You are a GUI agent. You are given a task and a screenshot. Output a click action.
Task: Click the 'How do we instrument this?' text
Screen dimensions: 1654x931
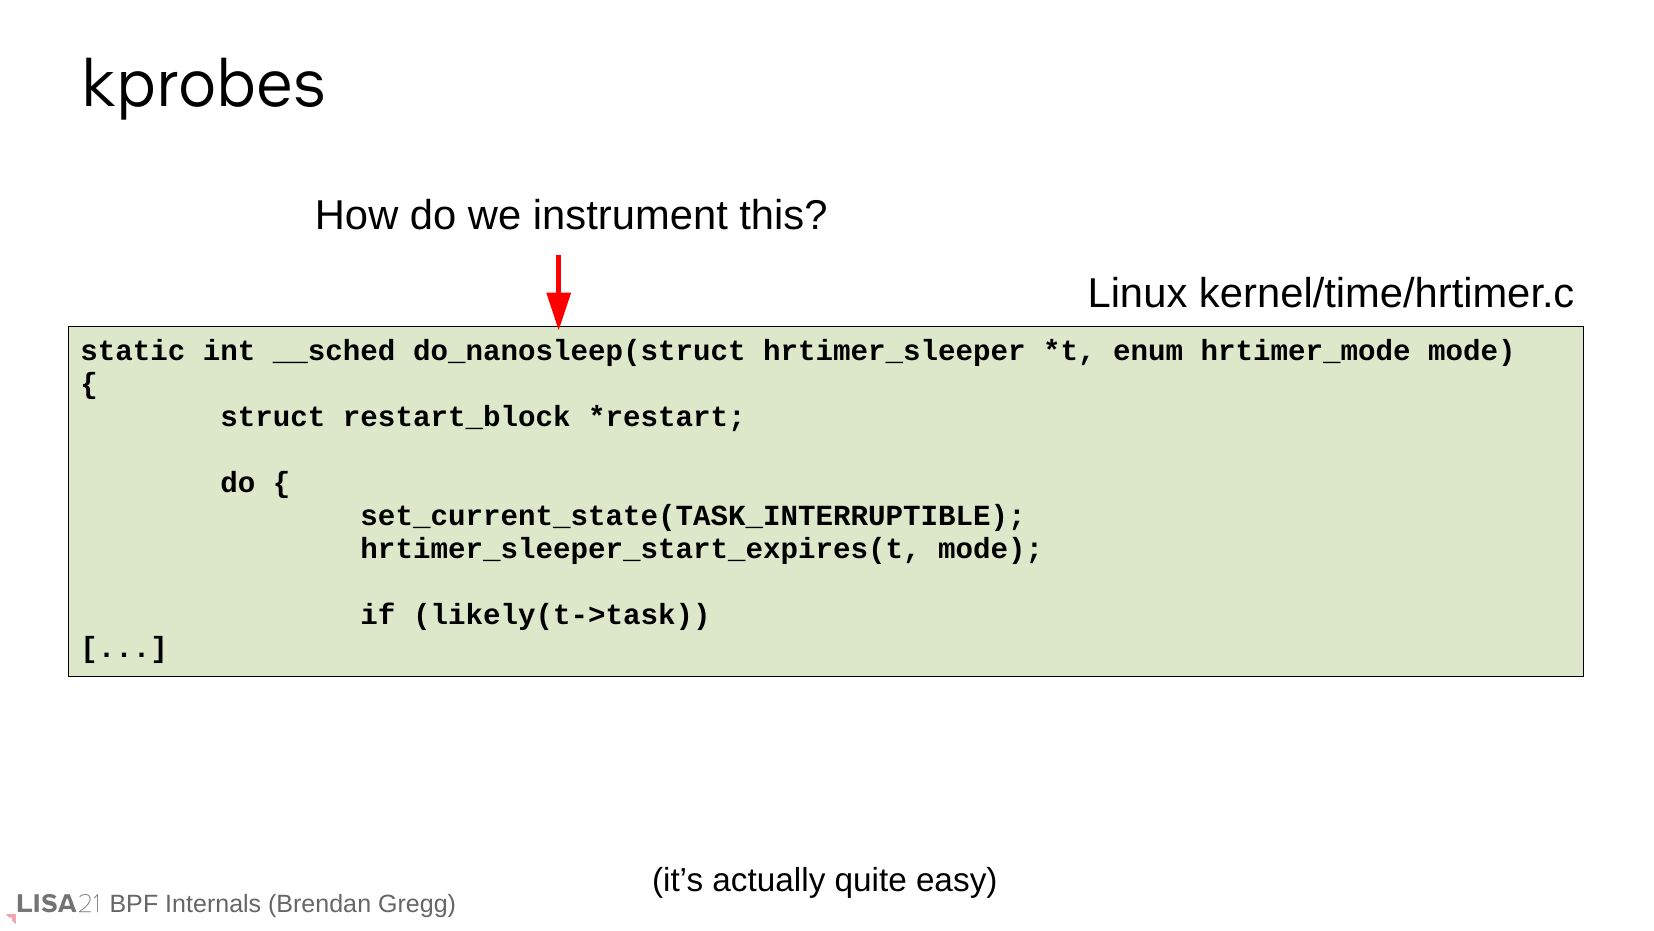point(570,216)
